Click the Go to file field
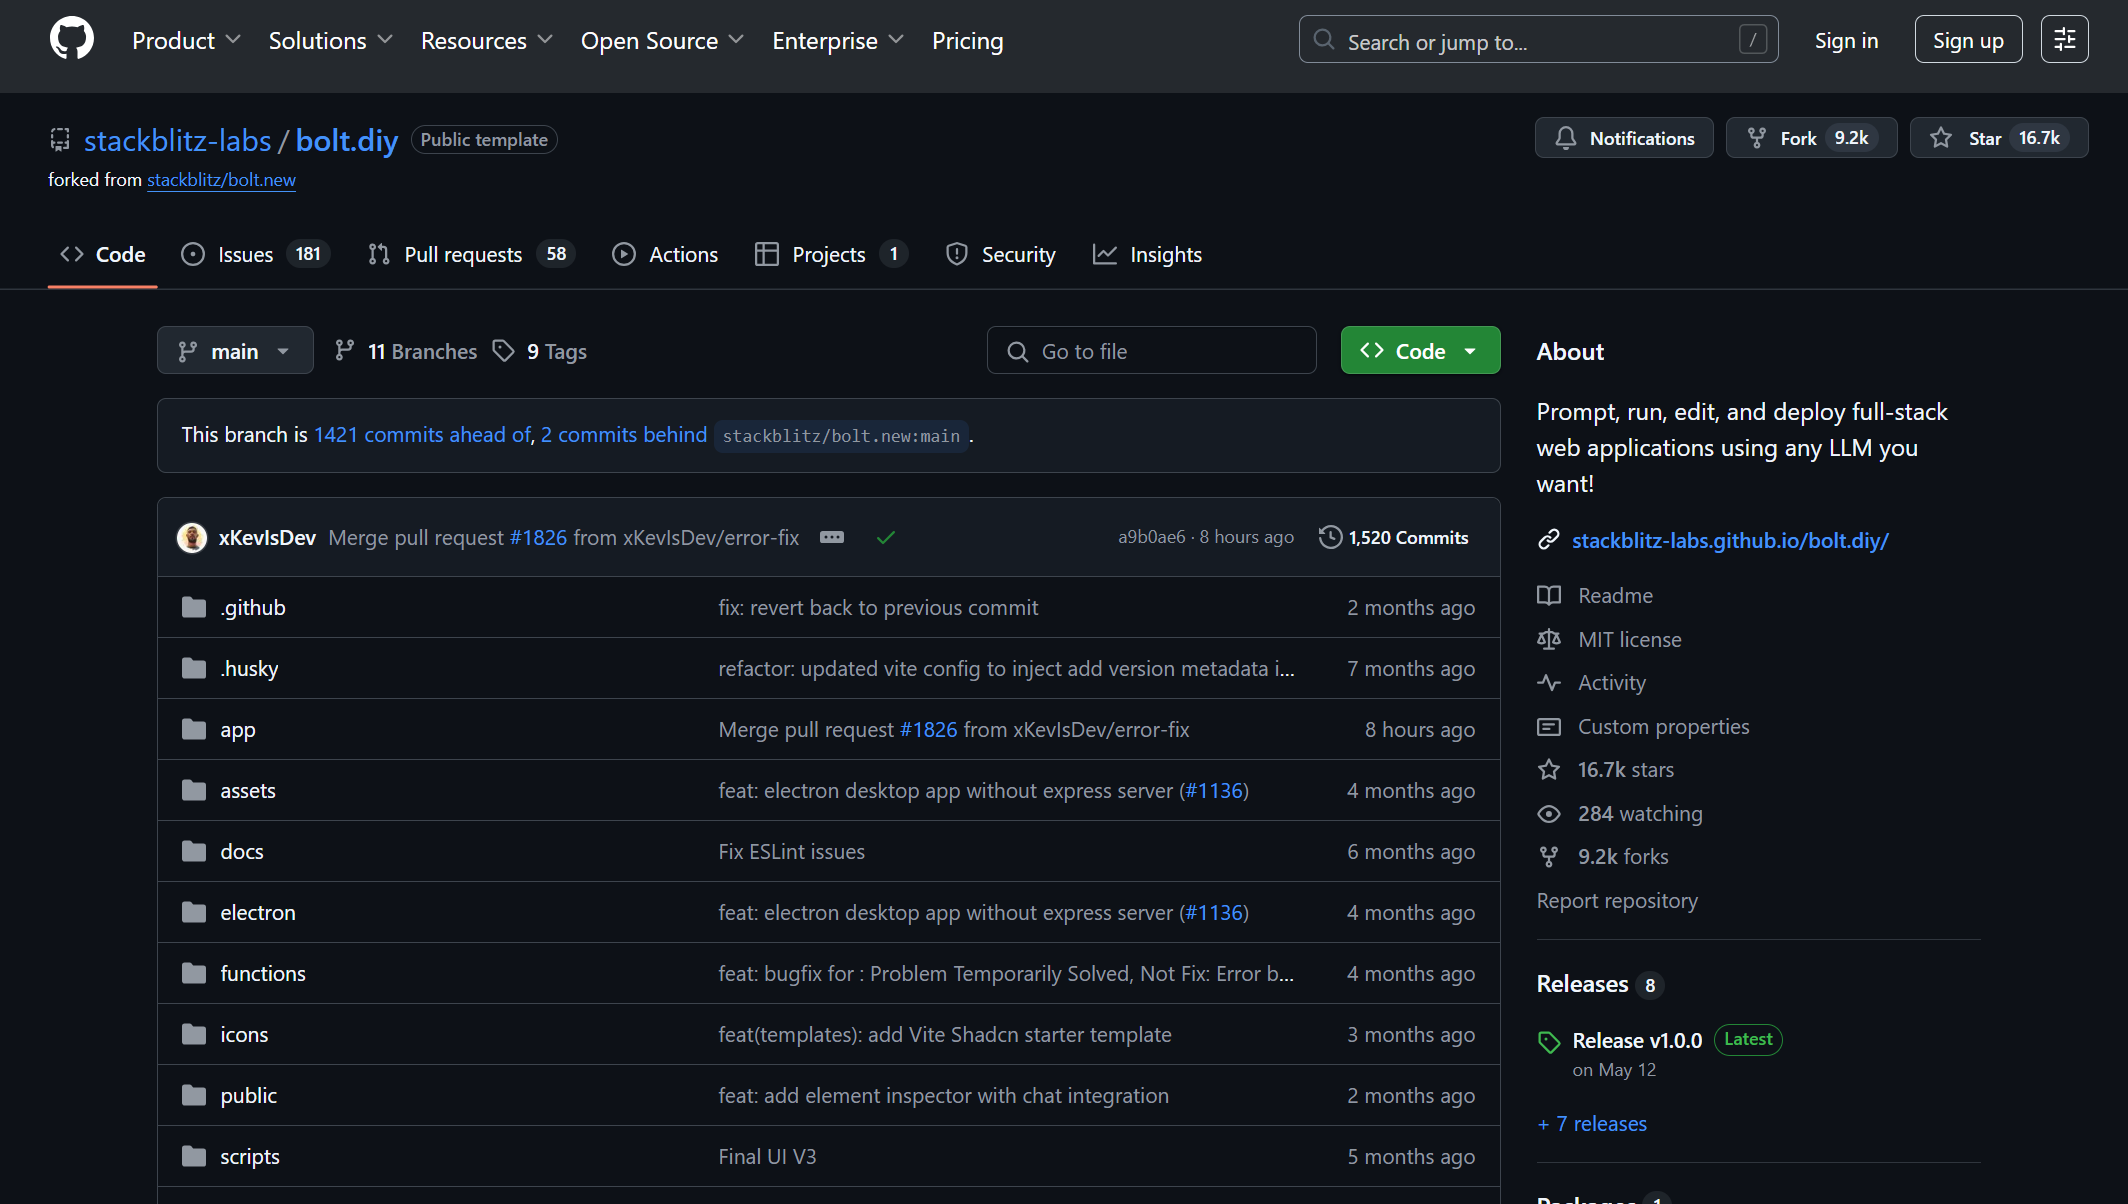Viewport: 2128px width, 1204px height. point(1151,351)
